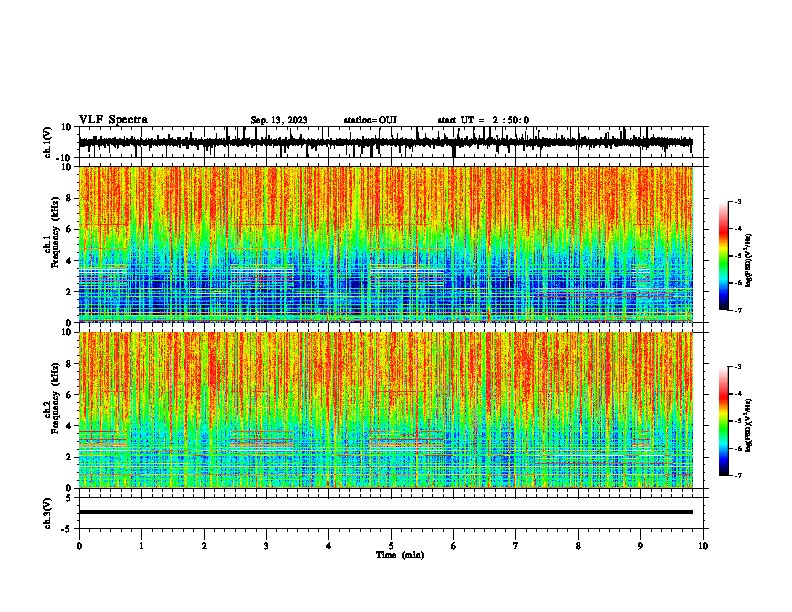Click the -5 tick label on the ch.3(V) axis
792x612 pixels.
67,529
